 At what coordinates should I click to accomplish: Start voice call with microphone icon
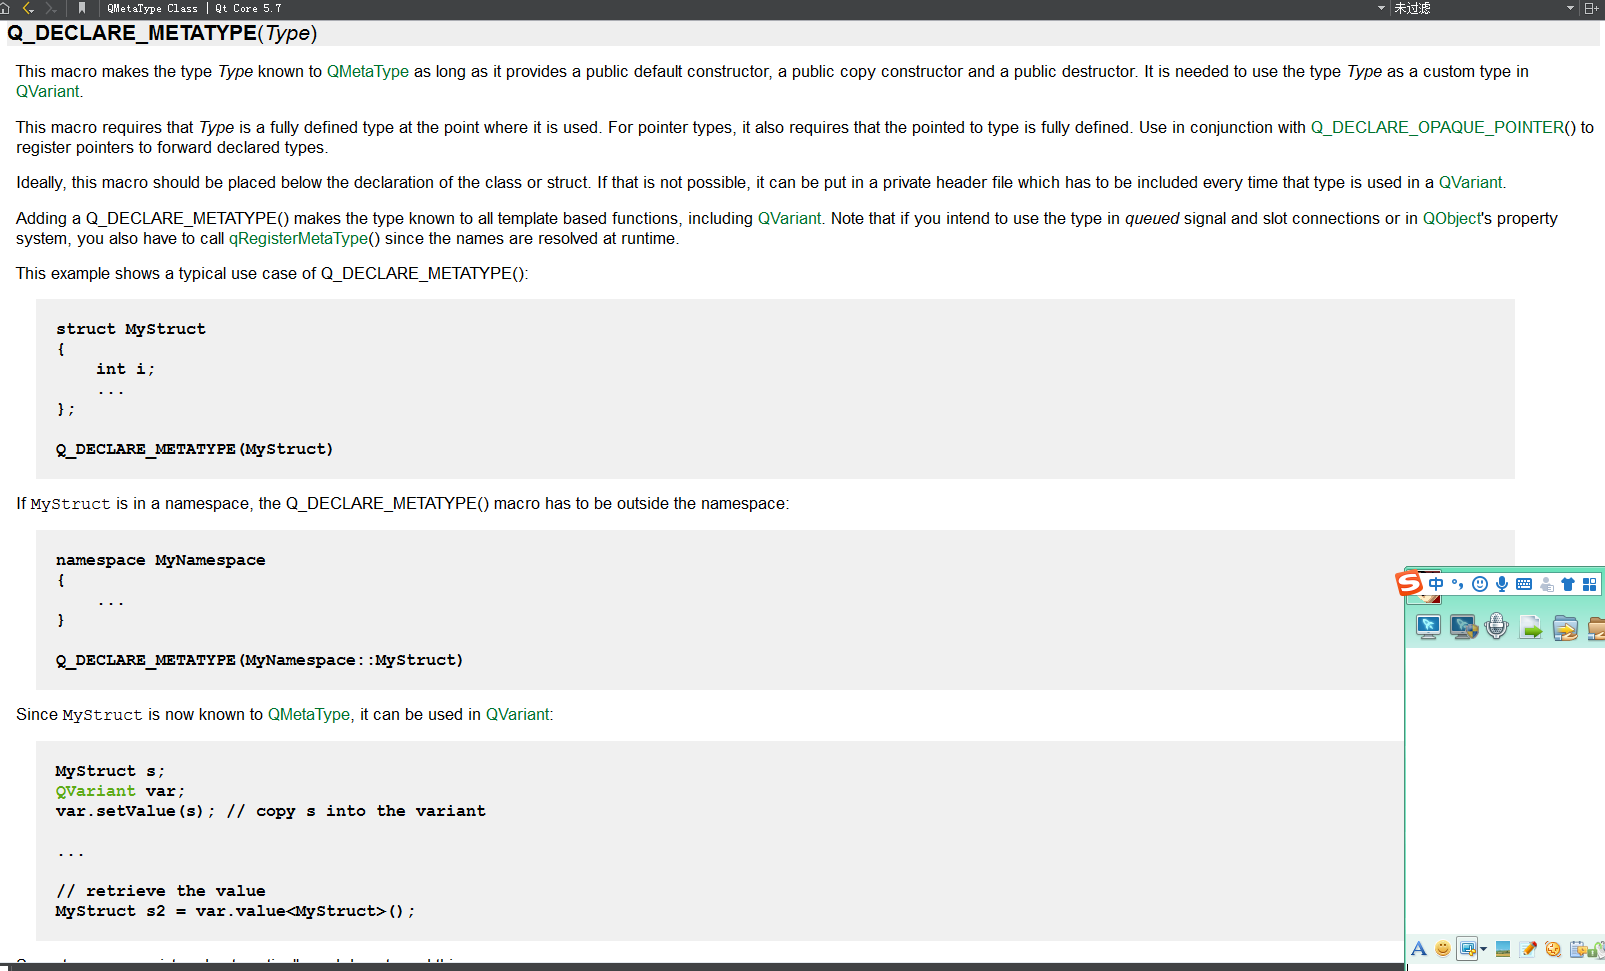click(x=1497, y=627)
